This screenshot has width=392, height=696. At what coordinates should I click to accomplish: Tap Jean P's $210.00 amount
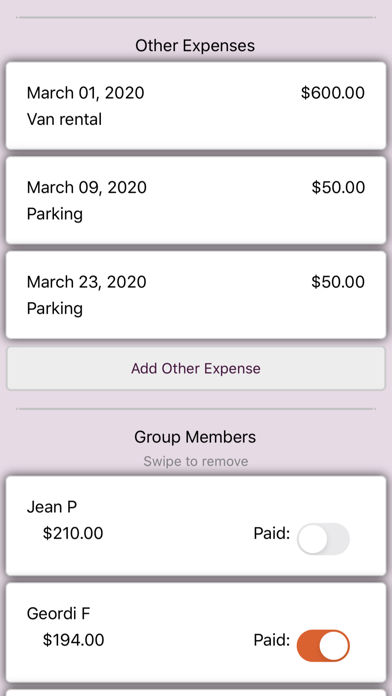tap(73, 533)
